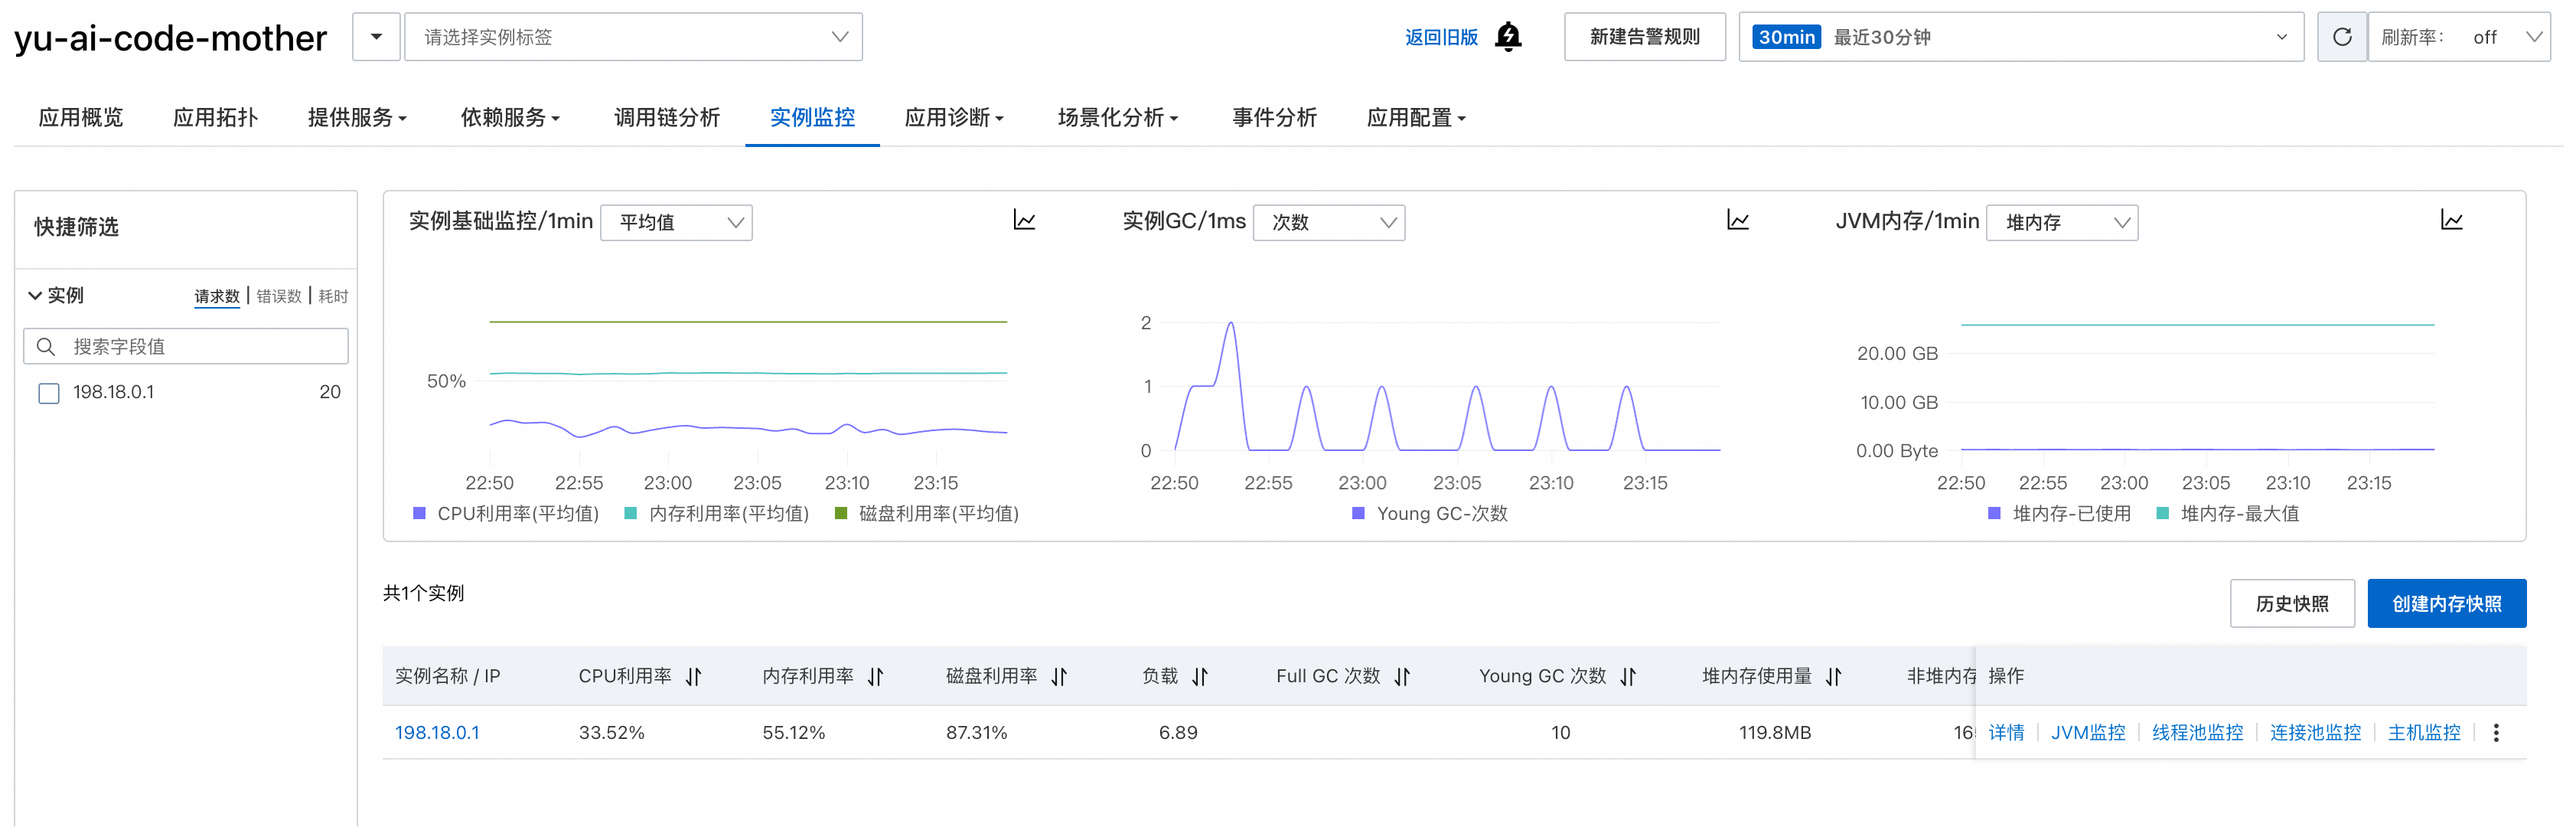Switch to 调用链分析 tab
The width and height of the screenshot is (2576, 827).
666,118
